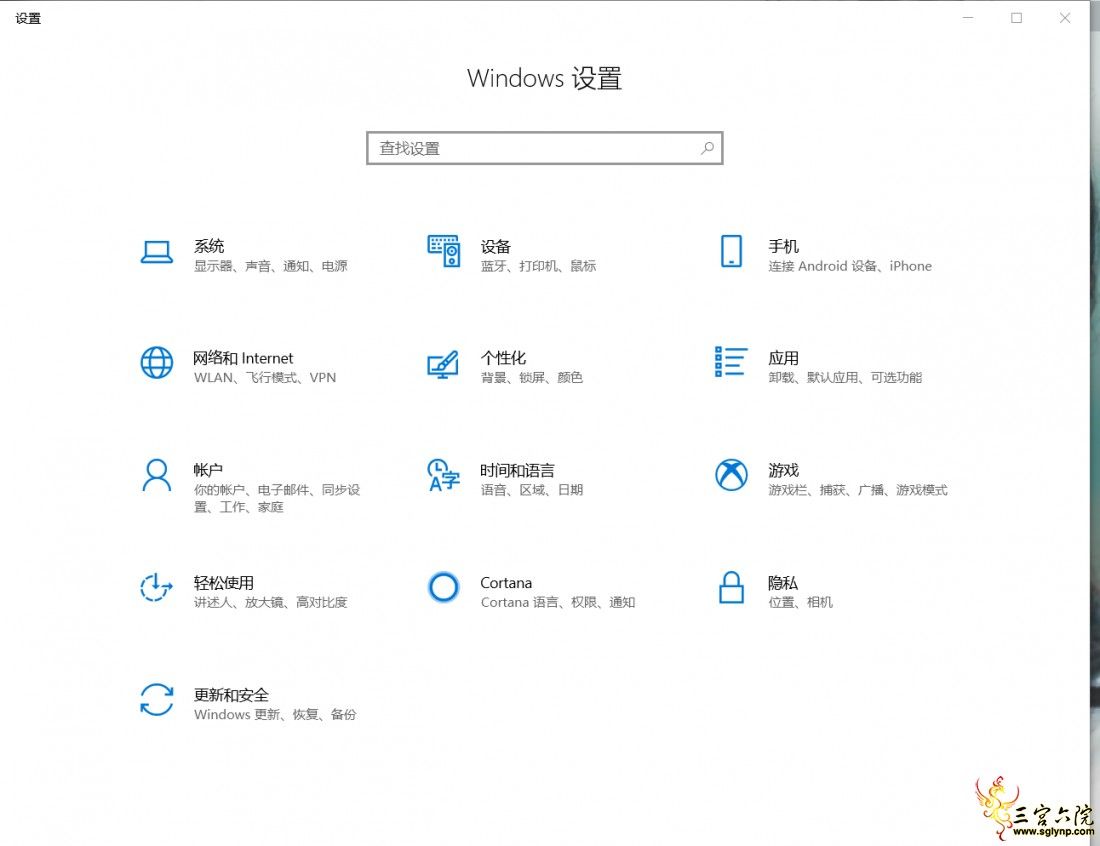Screen dimensions: 1100x846
Task: Click the text WLAN、飞行模式、VPN
Action: point(265,377)
